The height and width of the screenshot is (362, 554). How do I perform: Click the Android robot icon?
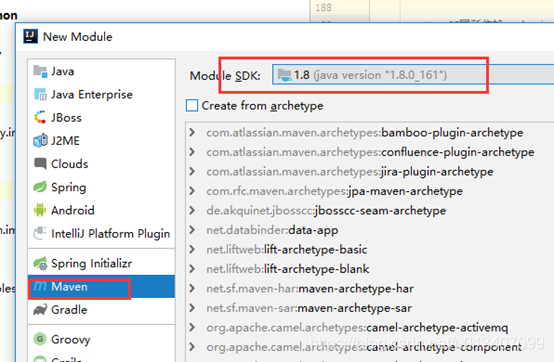[x=40, y=210]
